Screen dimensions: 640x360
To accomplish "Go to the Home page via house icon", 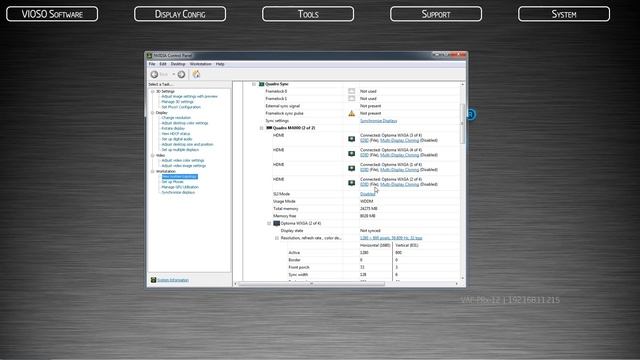I will 196,74.
